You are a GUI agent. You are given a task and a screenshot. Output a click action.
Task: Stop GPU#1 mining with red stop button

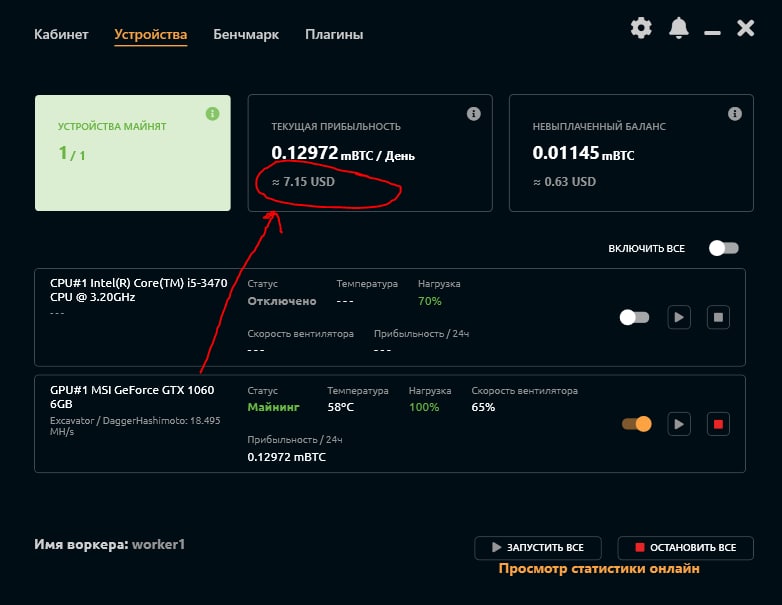pyautogui.click(x=718, y=424)
